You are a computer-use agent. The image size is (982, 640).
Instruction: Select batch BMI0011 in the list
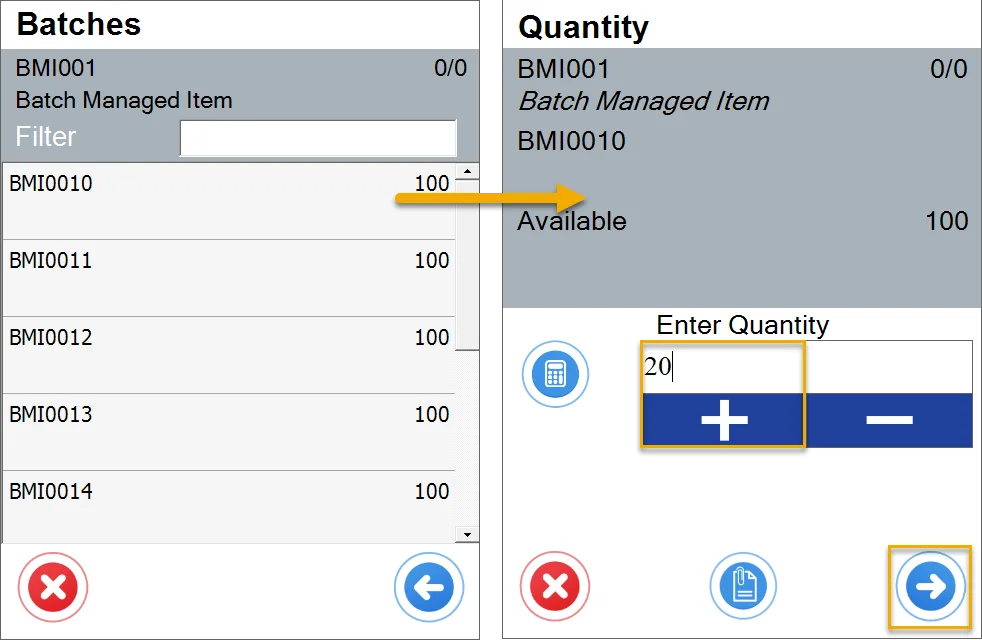pos(229,278)
